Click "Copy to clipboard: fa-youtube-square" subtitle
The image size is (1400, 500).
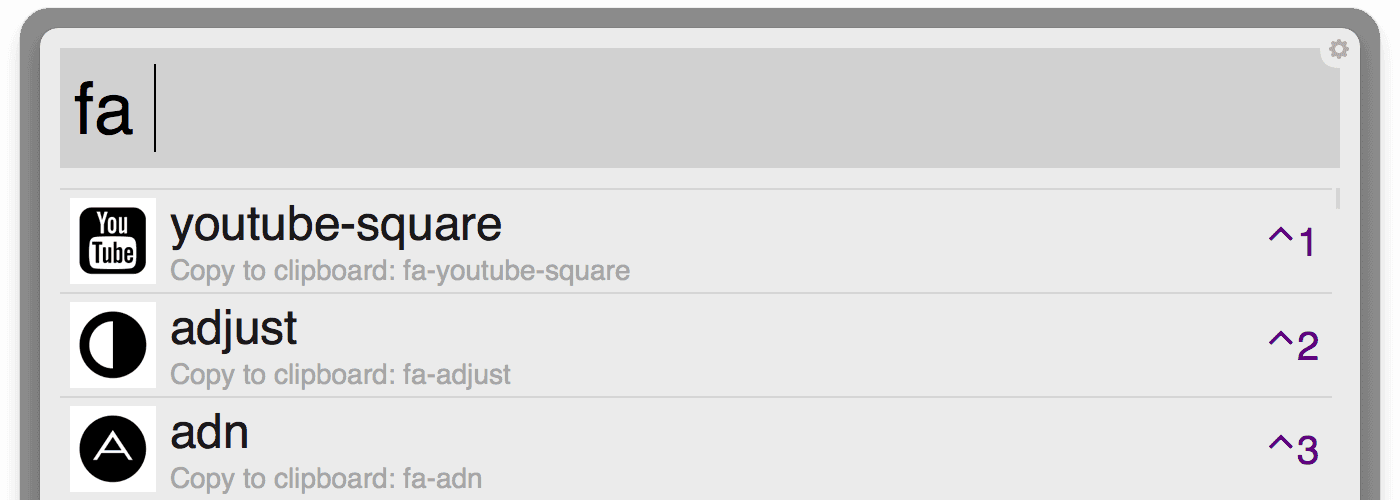click(x=400, y=271)
